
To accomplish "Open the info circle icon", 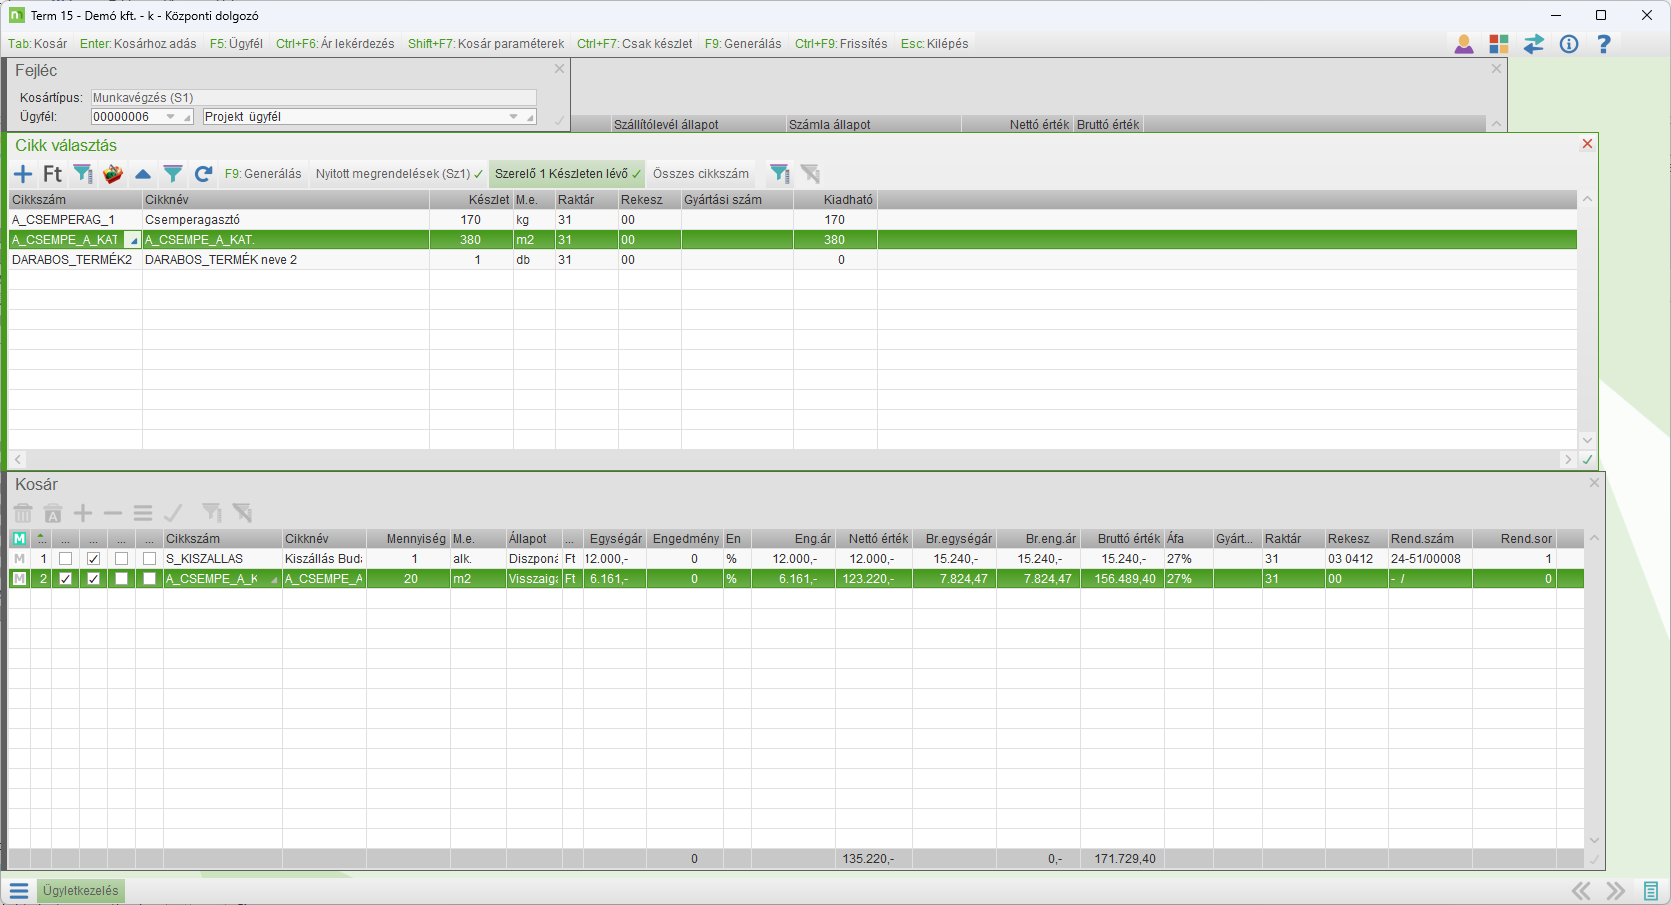I will 1569,44.
